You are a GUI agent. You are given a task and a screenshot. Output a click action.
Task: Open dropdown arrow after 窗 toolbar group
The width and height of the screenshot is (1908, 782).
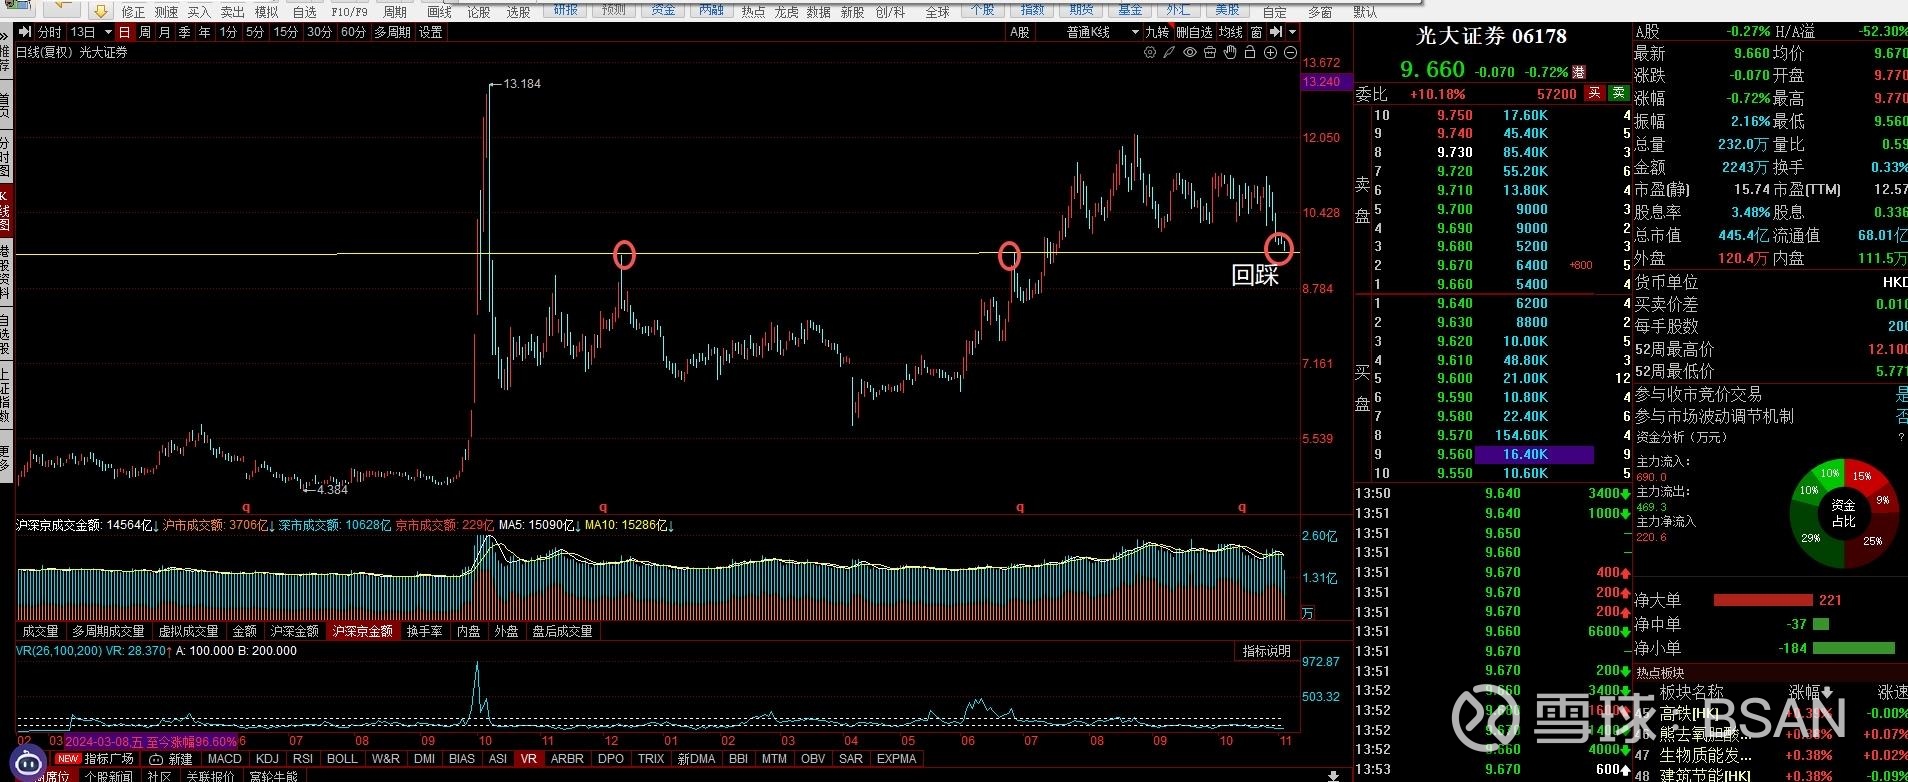[x=1292, y=32]
